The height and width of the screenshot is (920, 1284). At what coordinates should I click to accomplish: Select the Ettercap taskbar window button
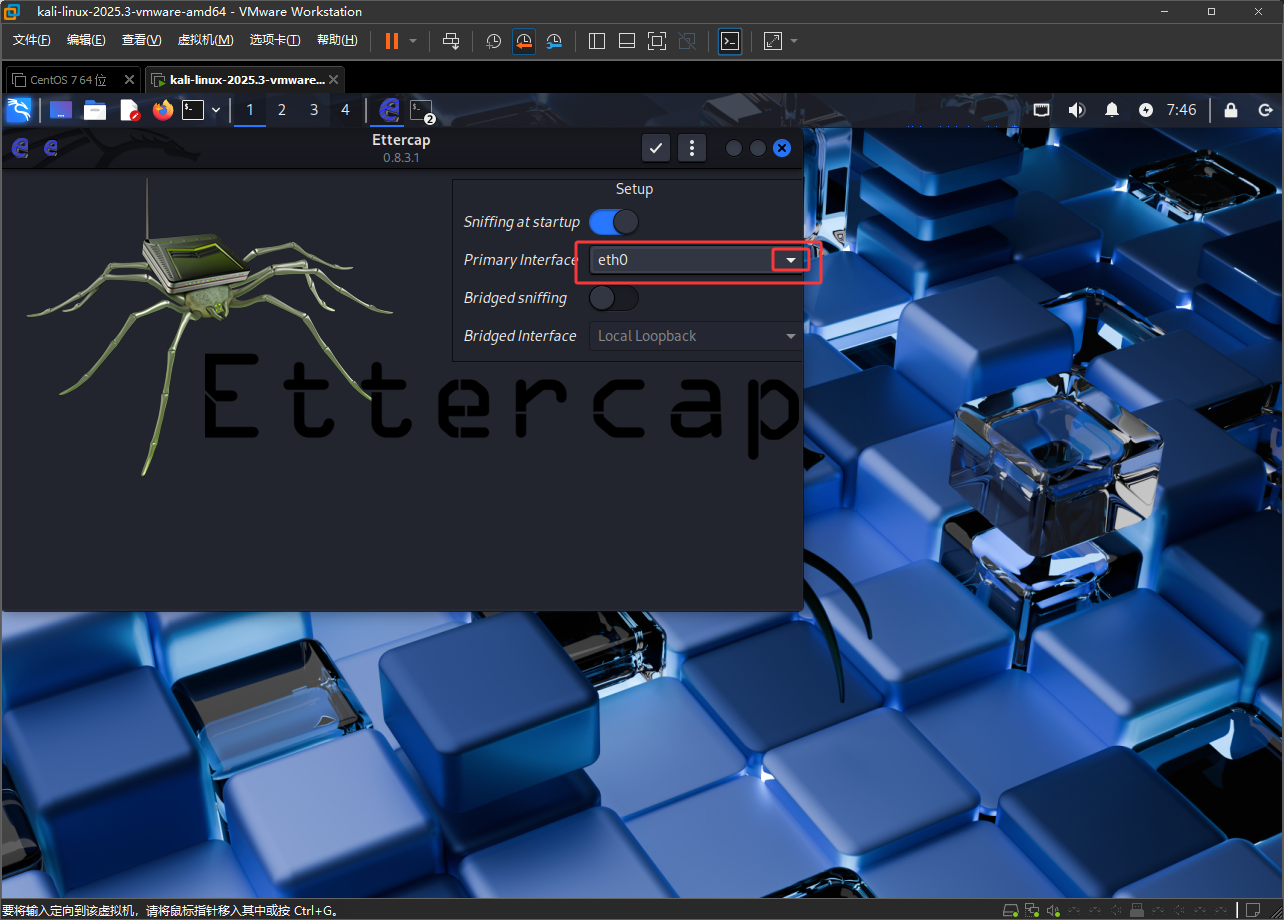point(389,110)
